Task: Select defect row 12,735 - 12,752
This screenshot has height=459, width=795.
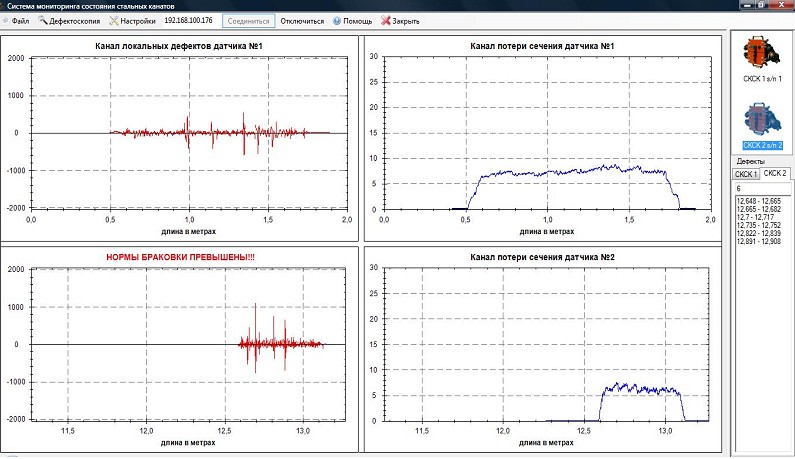Action: [x=758, y=225]
